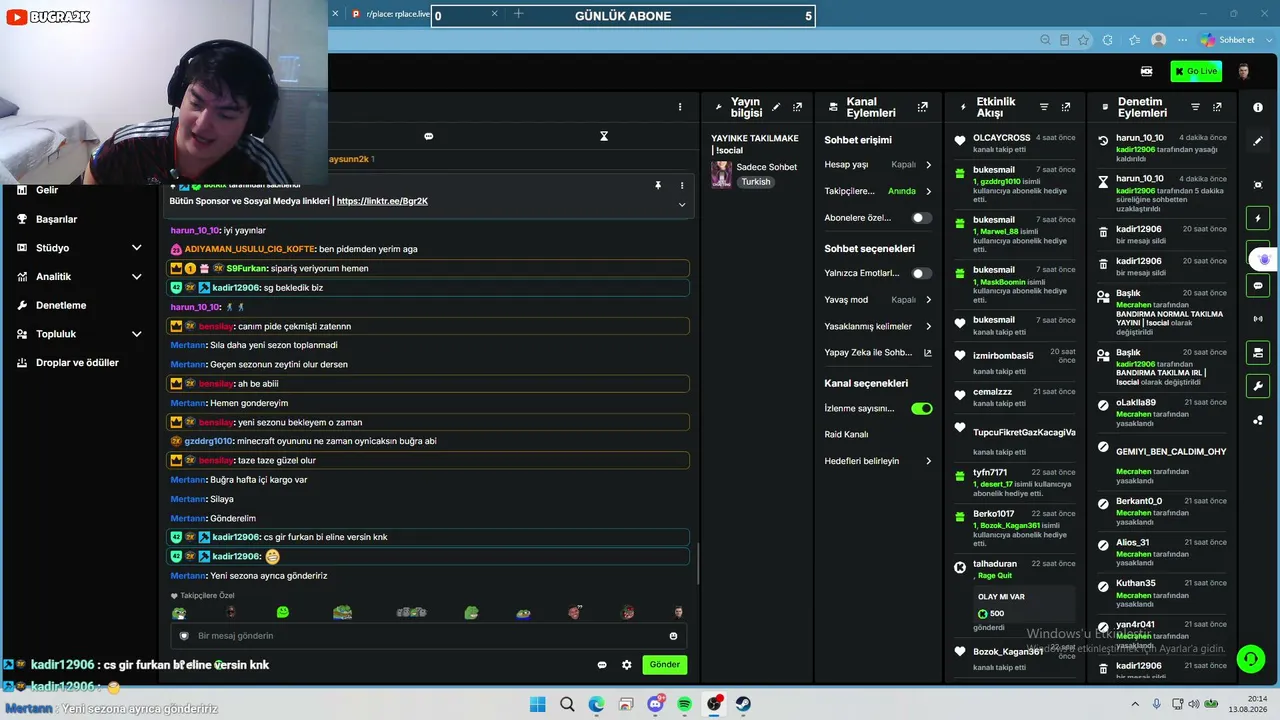Viewport: 1280px width, 720px height.
Task: Filter the Denetim Eylemleri list
Action: tap(1195, 107)
